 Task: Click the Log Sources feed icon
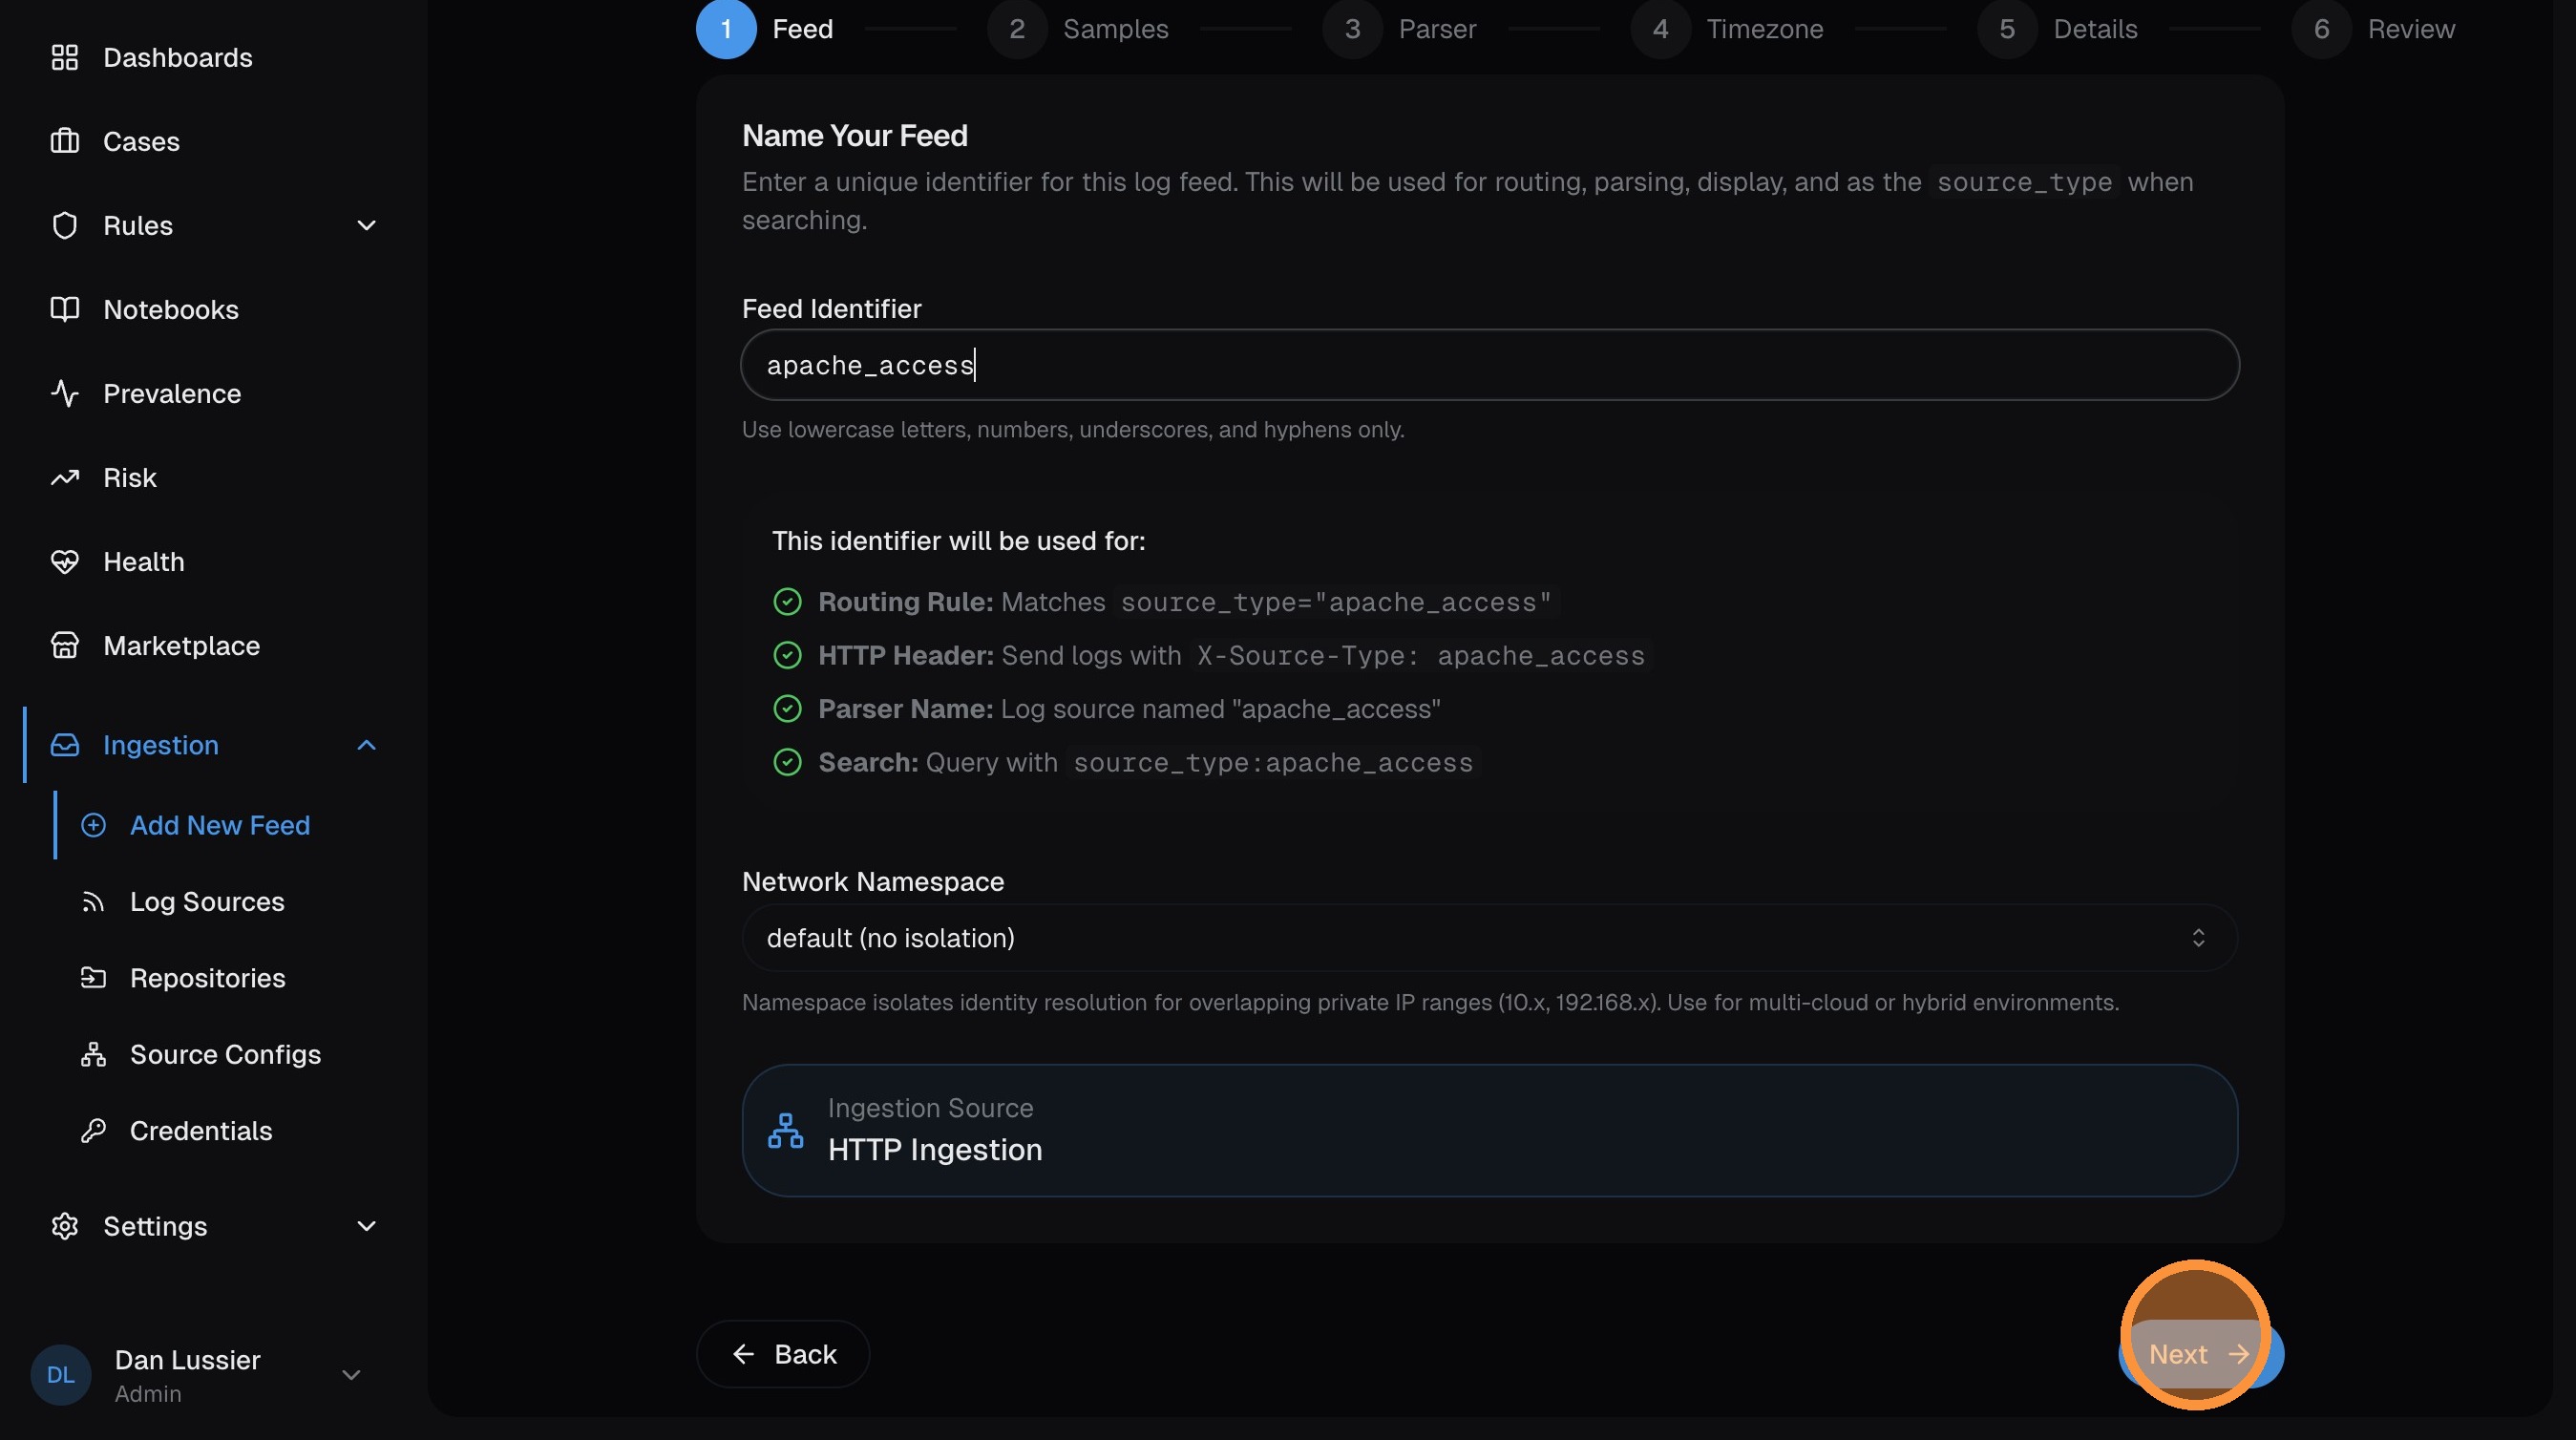pyautogui.click(x=93, y=902)
